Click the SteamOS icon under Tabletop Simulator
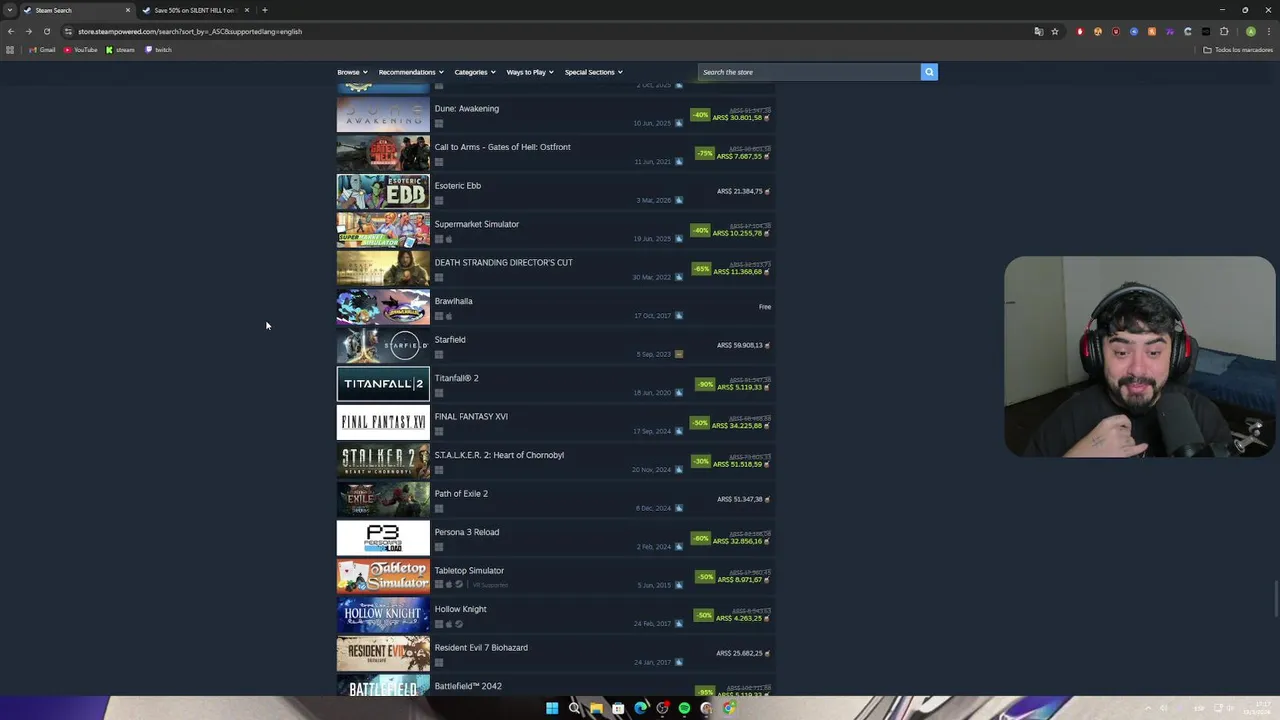 pyautogui.click(x=458, y=585)
